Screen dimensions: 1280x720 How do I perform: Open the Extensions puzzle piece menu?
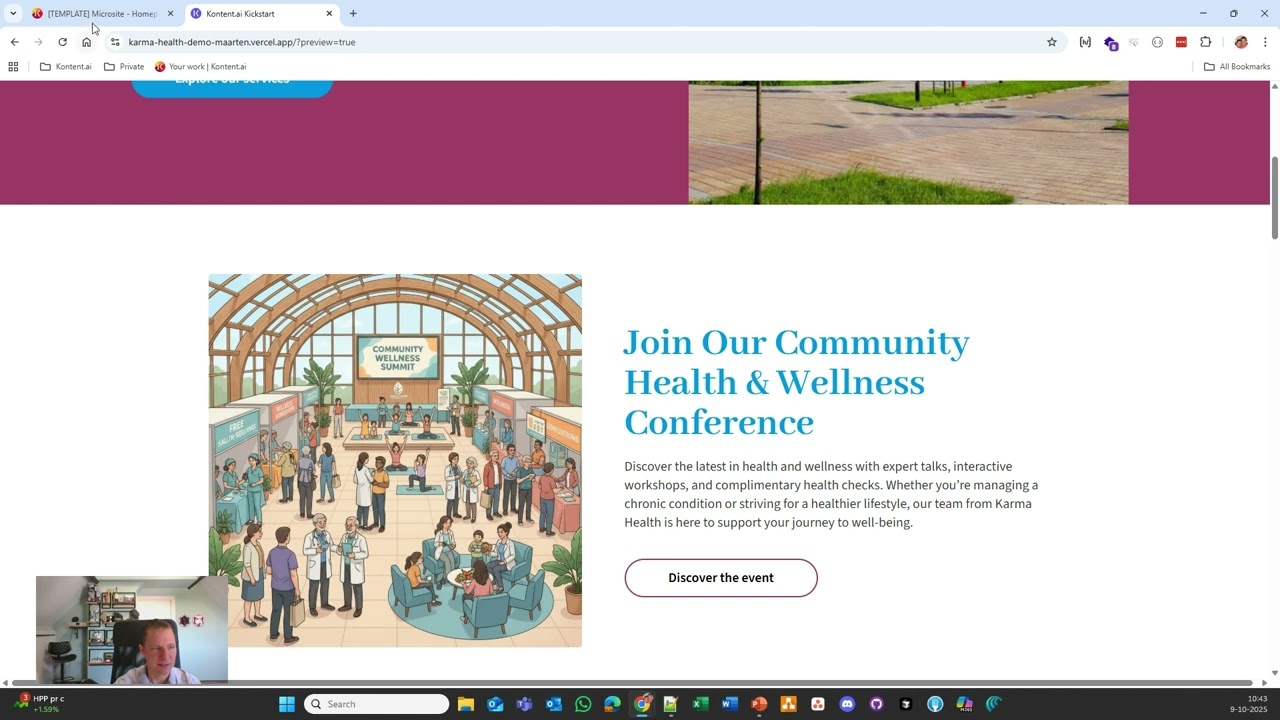[x=1205, y=42]
